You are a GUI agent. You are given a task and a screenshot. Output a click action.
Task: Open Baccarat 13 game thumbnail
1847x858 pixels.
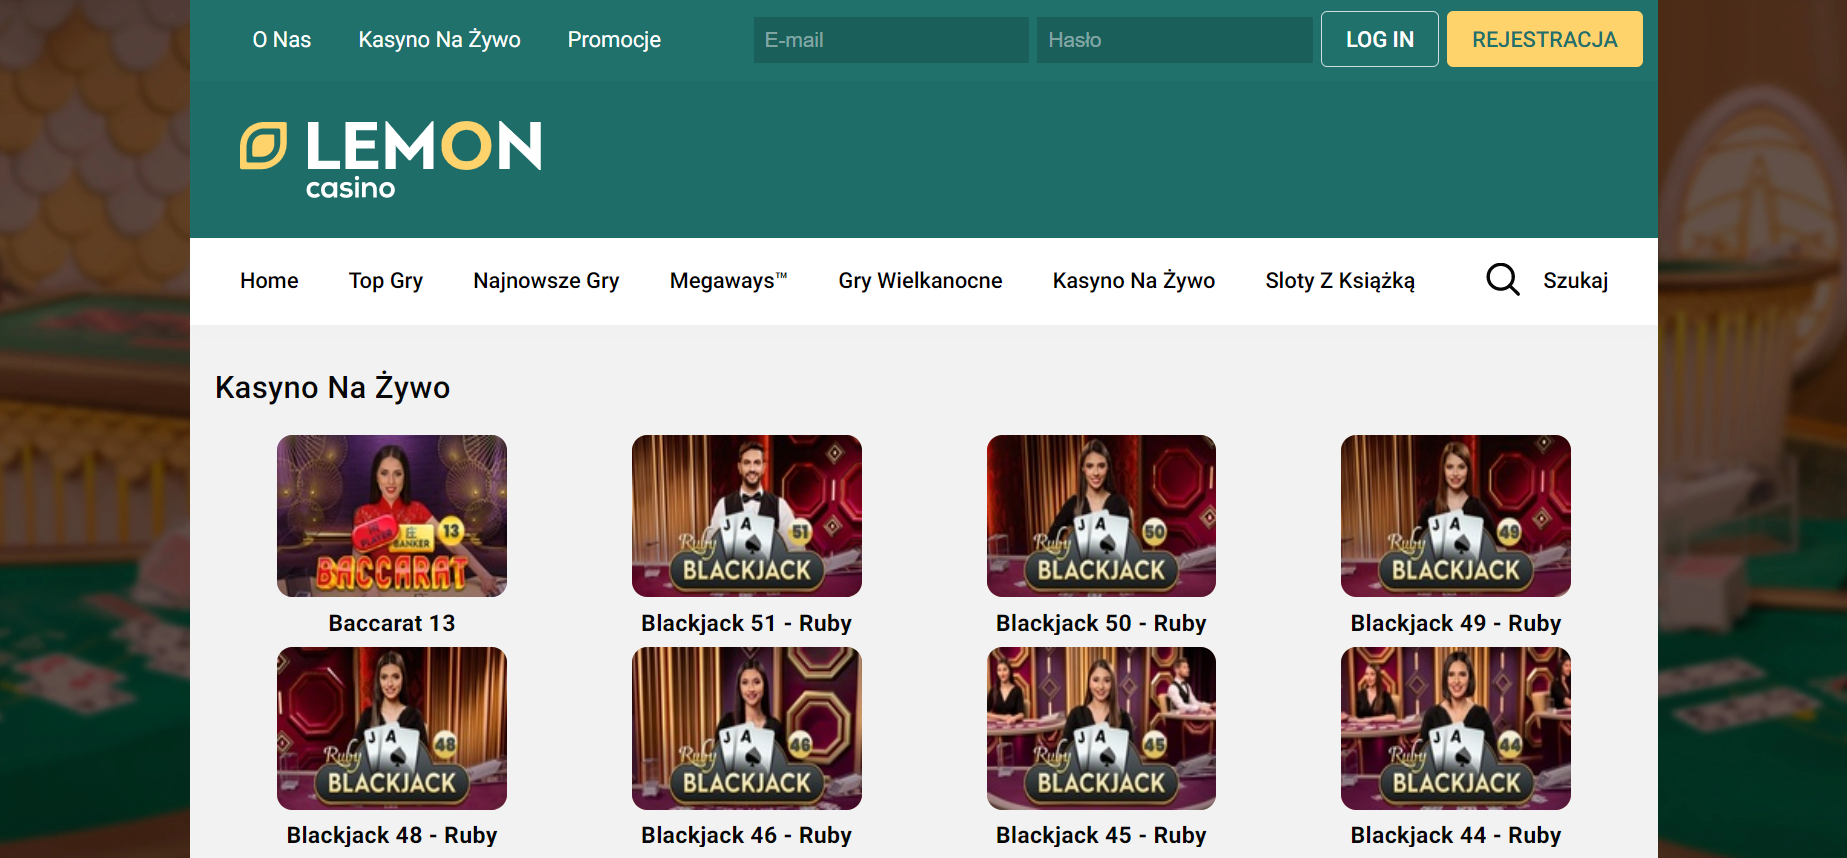pos(392,516)
